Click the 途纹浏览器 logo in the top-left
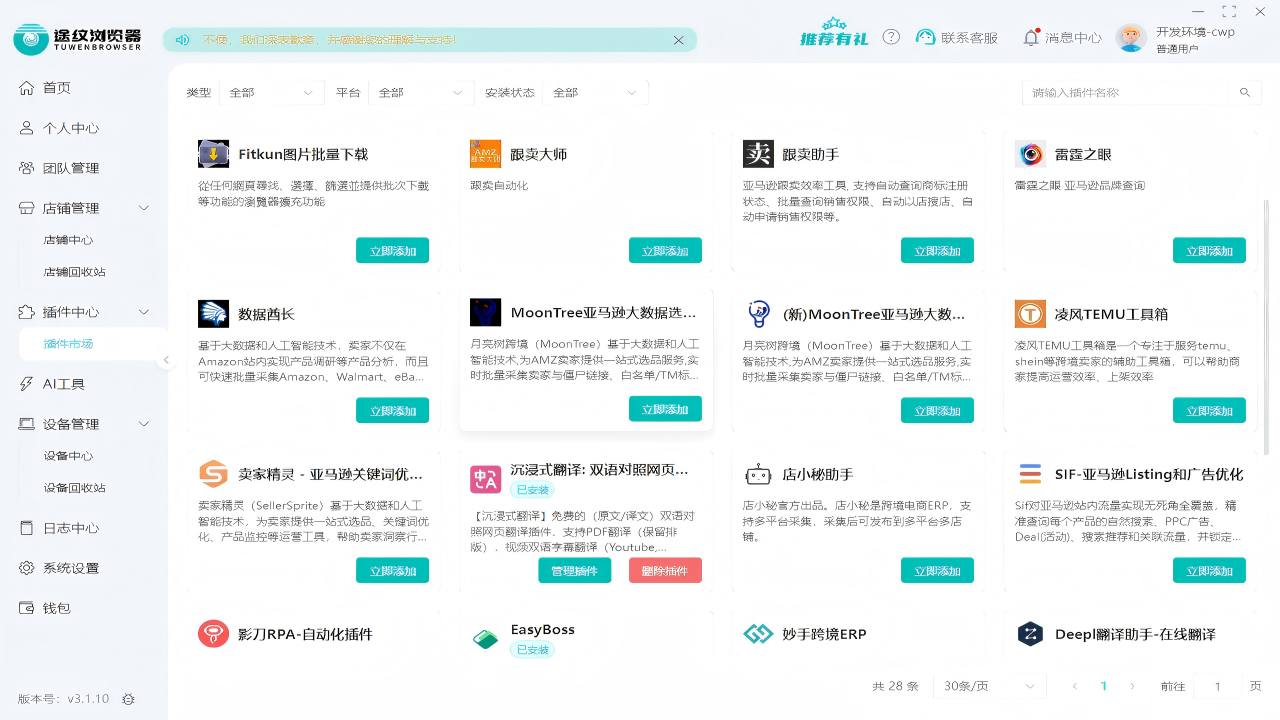1280x720 pixels. point(30,38)
